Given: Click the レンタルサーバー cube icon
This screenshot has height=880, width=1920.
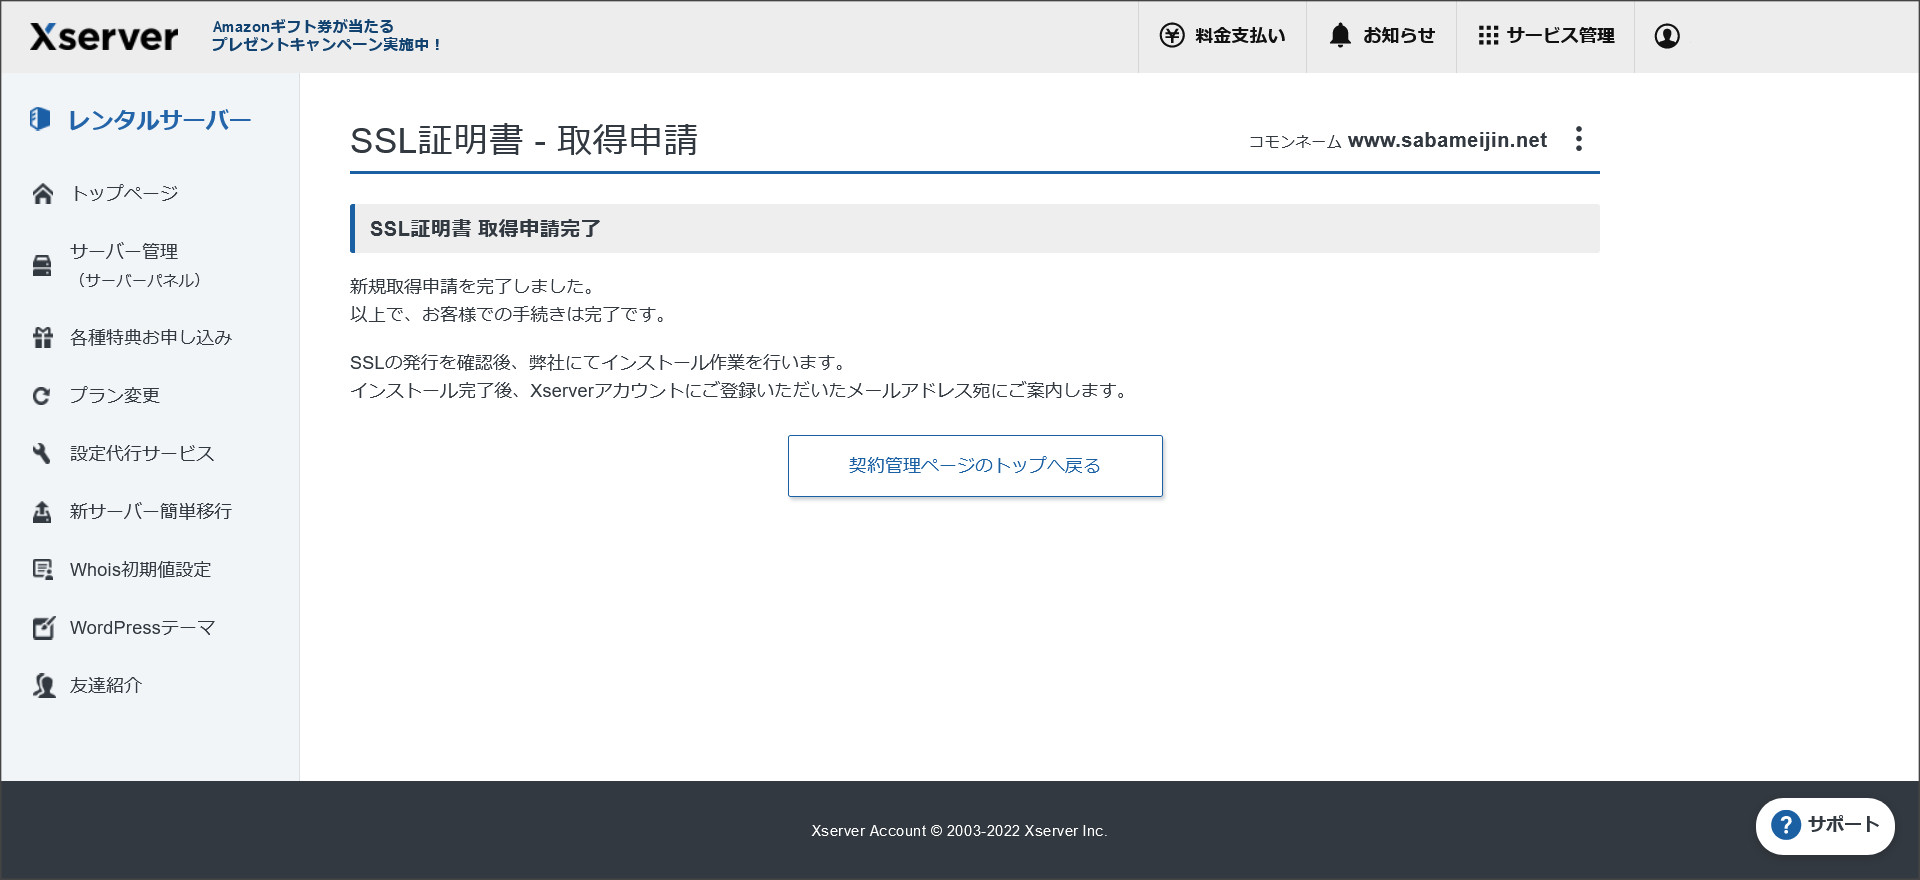Looking at the screenshot, I should (40, 119).
